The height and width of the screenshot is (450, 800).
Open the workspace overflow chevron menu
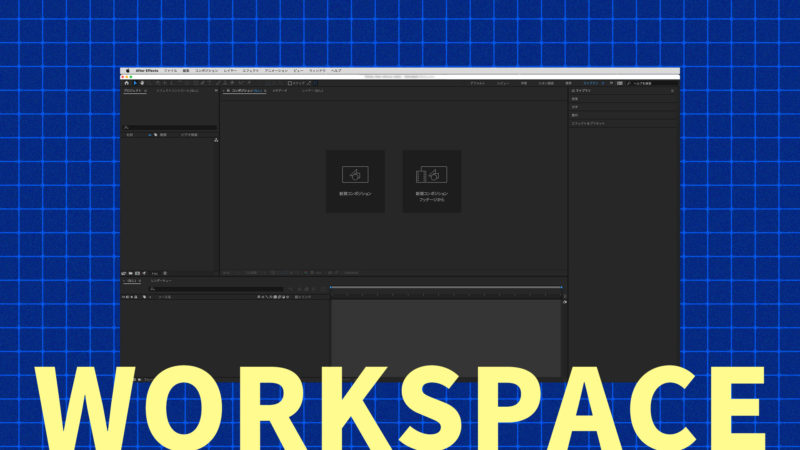tap(610, 82)
